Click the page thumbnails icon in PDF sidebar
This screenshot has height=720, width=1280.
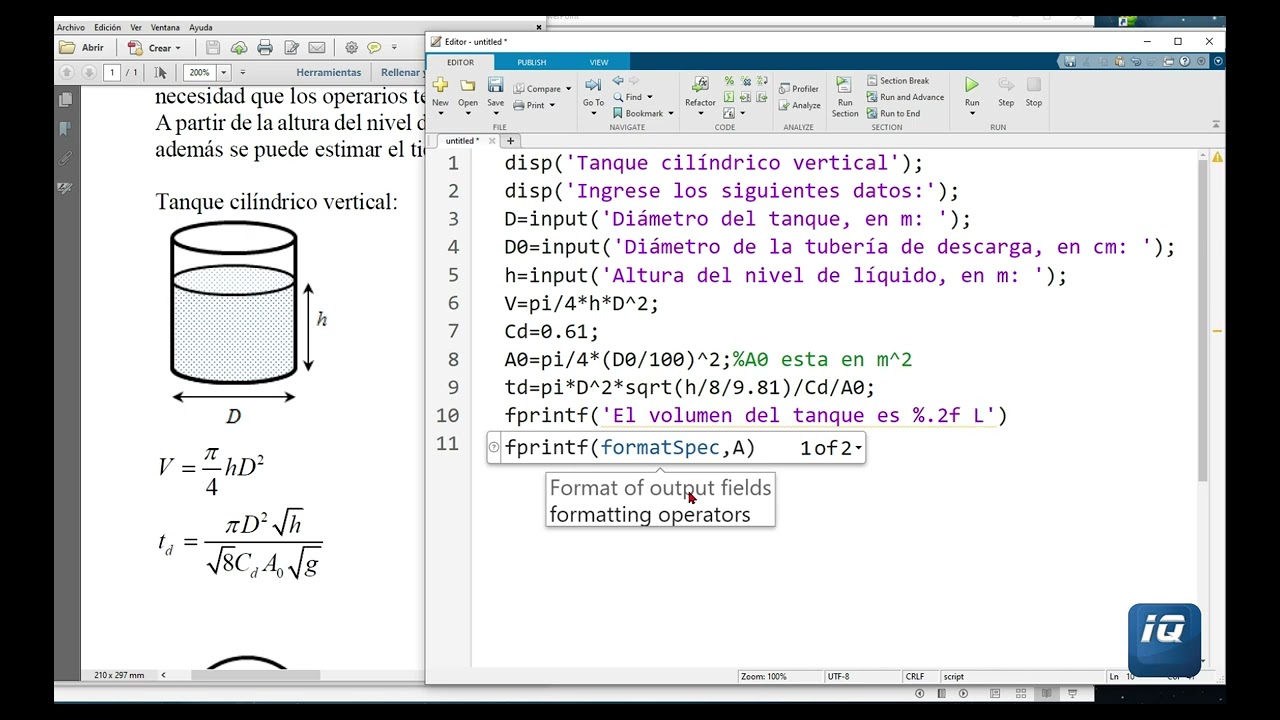click(66, 100)
